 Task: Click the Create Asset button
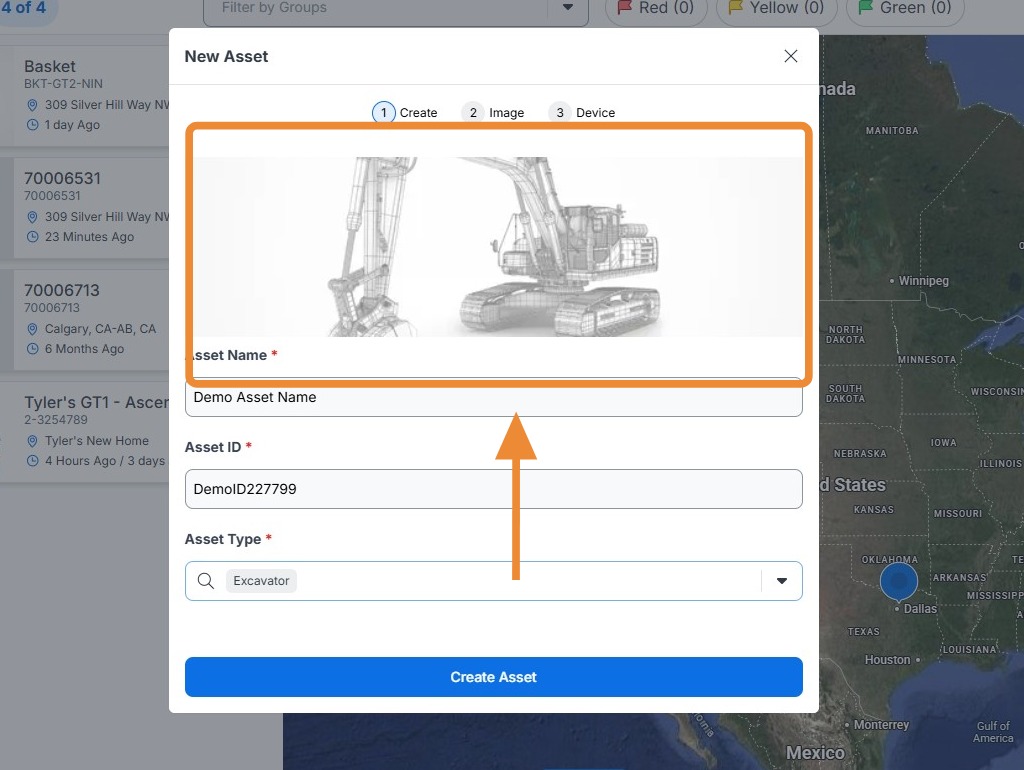tap(493, 677)
